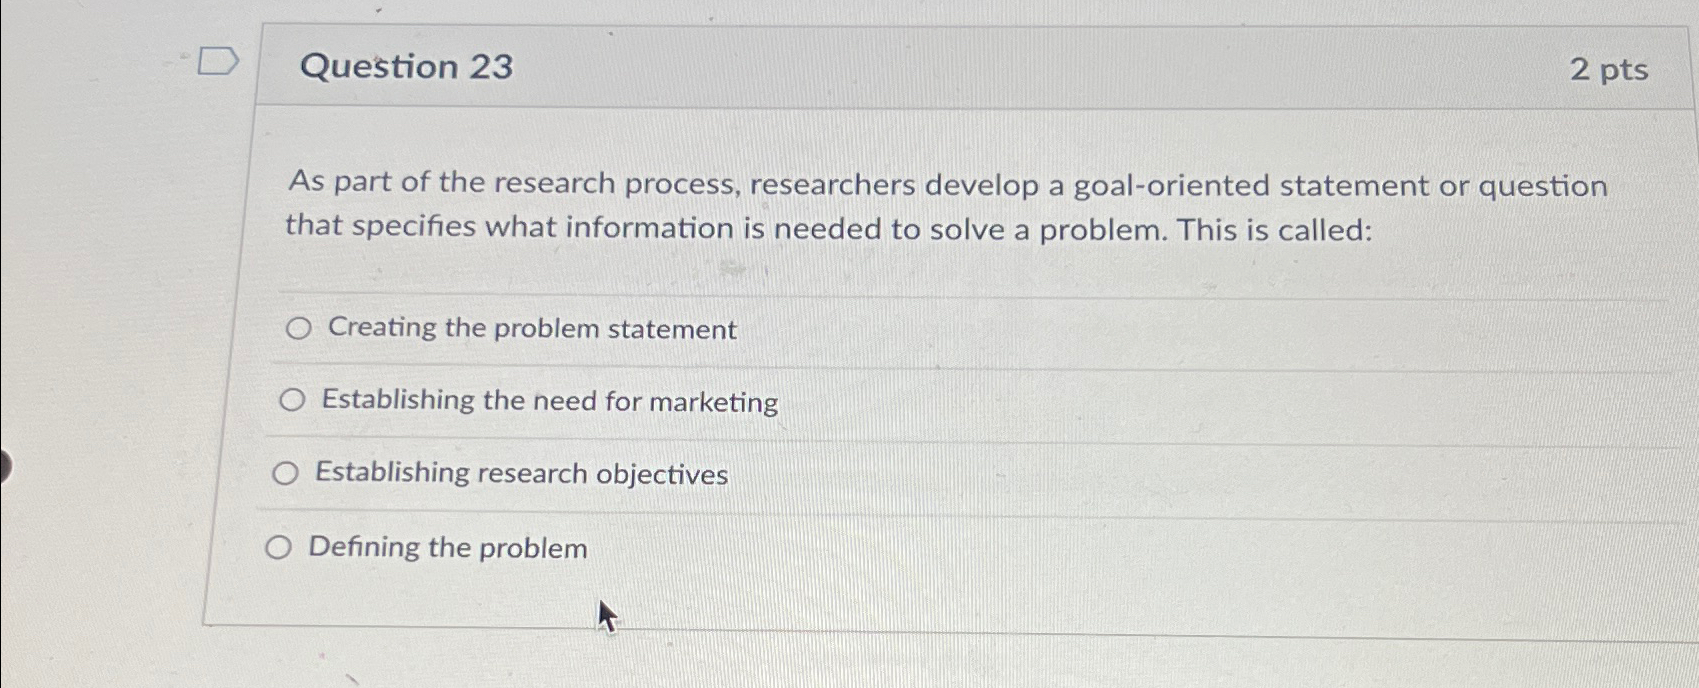Image resolution: width=1699 pixels, height=688 pixels.
Task: Pick Defining the problem as your answer
Action: tap(280, 548)
